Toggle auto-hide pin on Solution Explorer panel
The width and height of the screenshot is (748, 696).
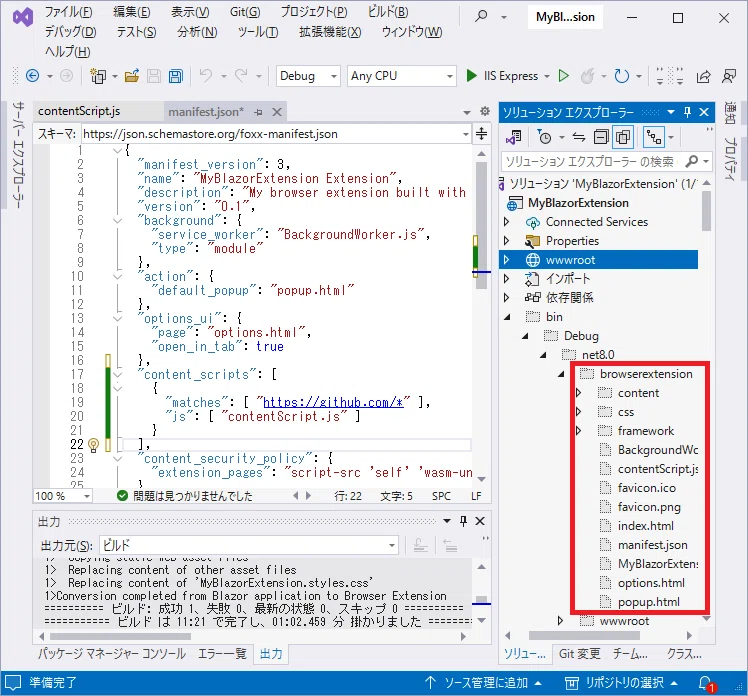[687, 112]
